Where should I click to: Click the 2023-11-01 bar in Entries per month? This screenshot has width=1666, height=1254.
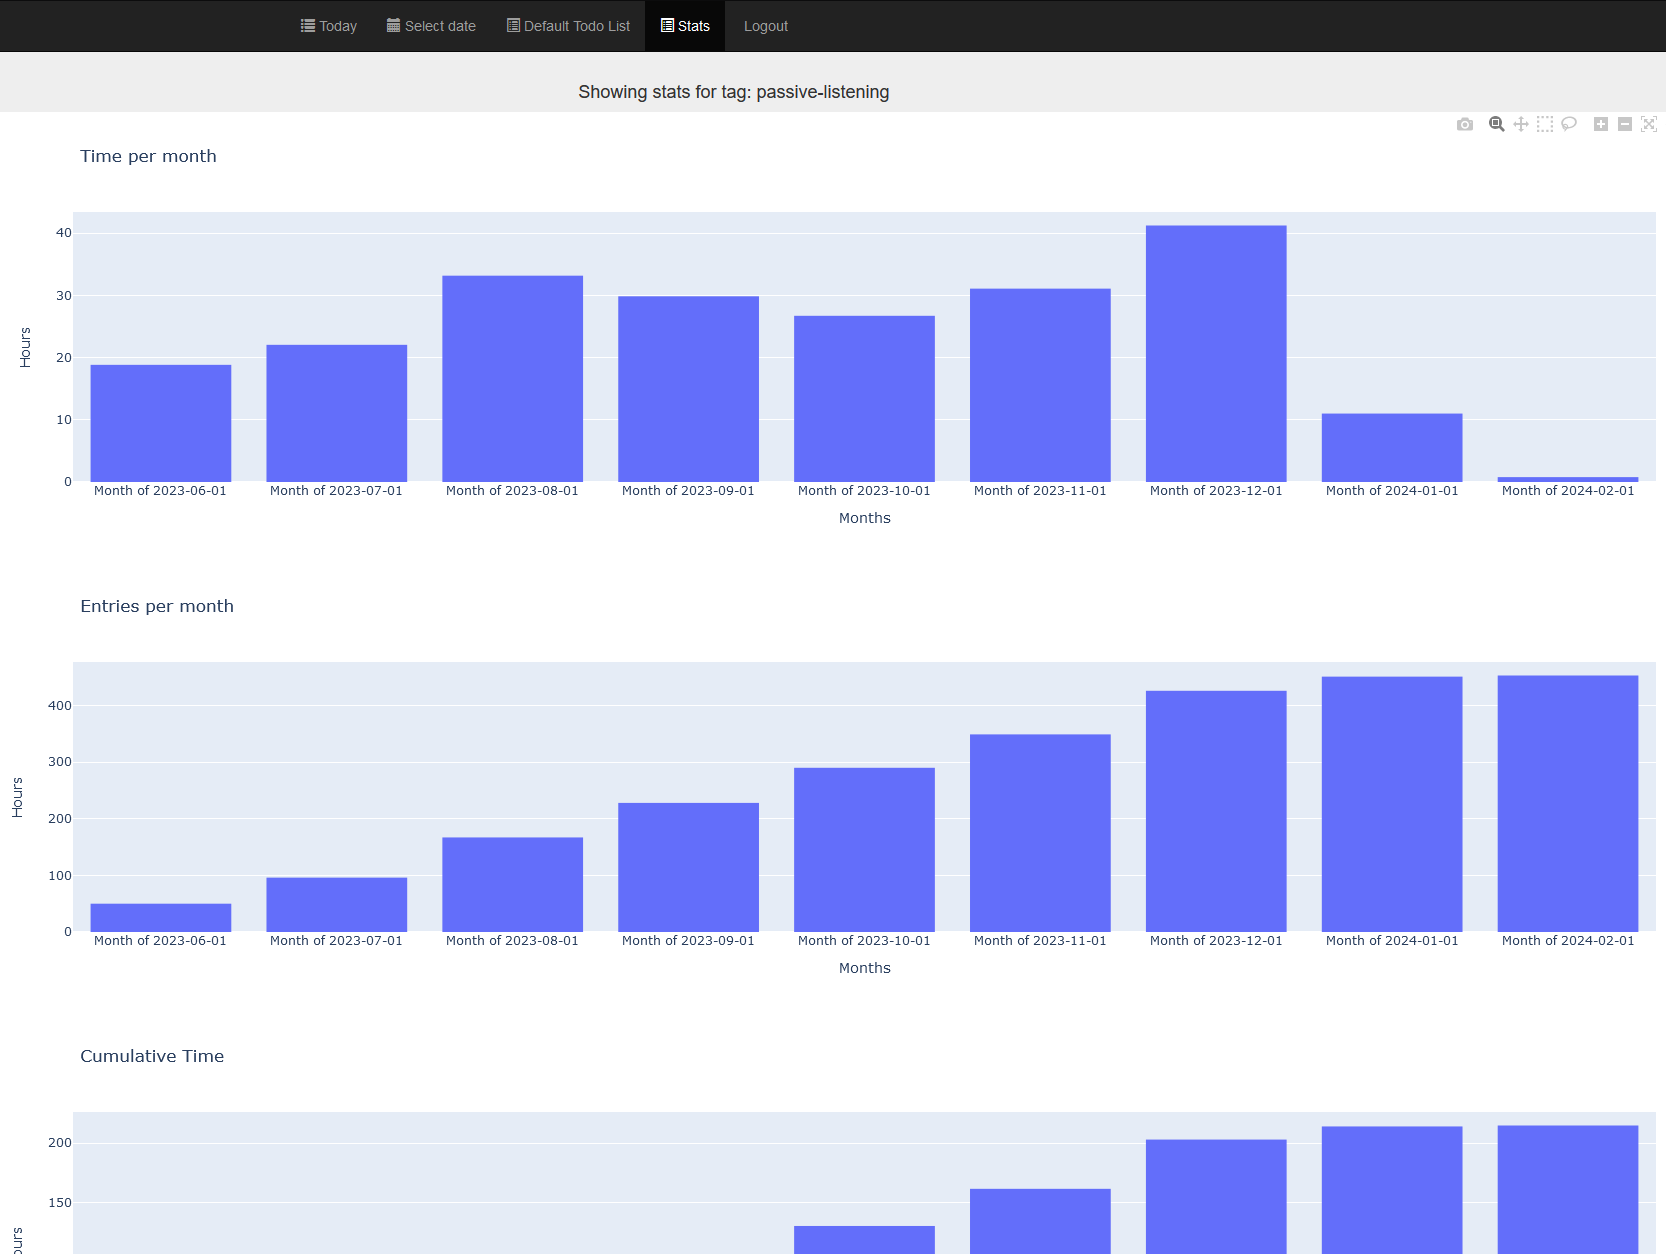tap(1041, 833)
